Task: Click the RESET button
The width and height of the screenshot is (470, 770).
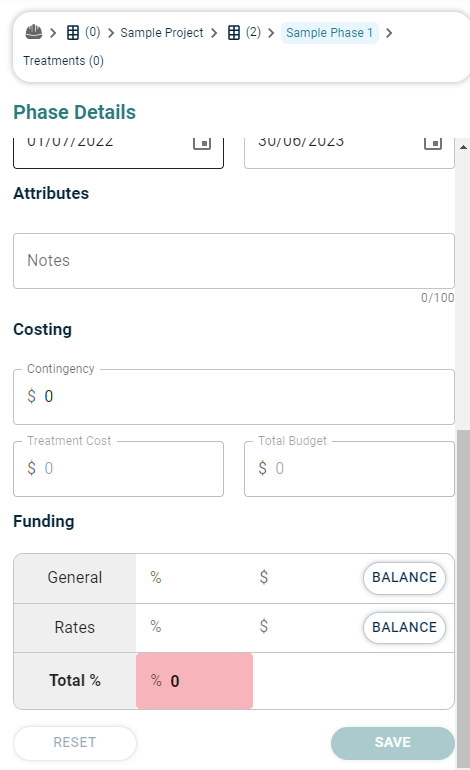Action: (75, 742)
